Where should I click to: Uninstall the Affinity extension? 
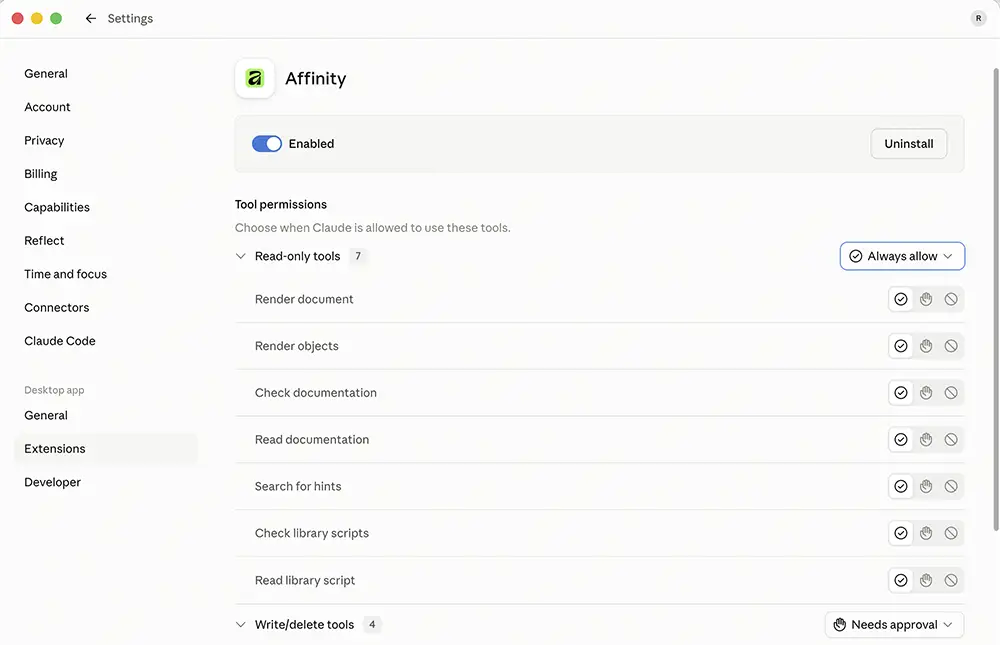point(909,144)
